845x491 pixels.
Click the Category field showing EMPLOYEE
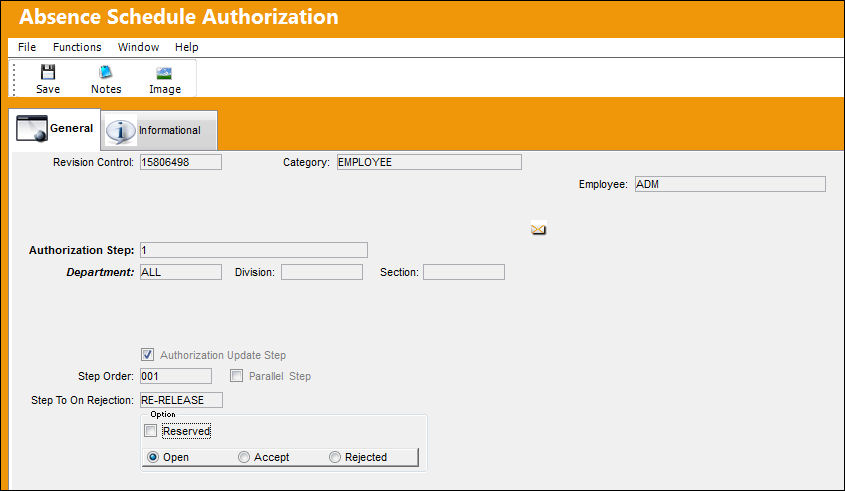pyautogui.click(x=429, y=162)
